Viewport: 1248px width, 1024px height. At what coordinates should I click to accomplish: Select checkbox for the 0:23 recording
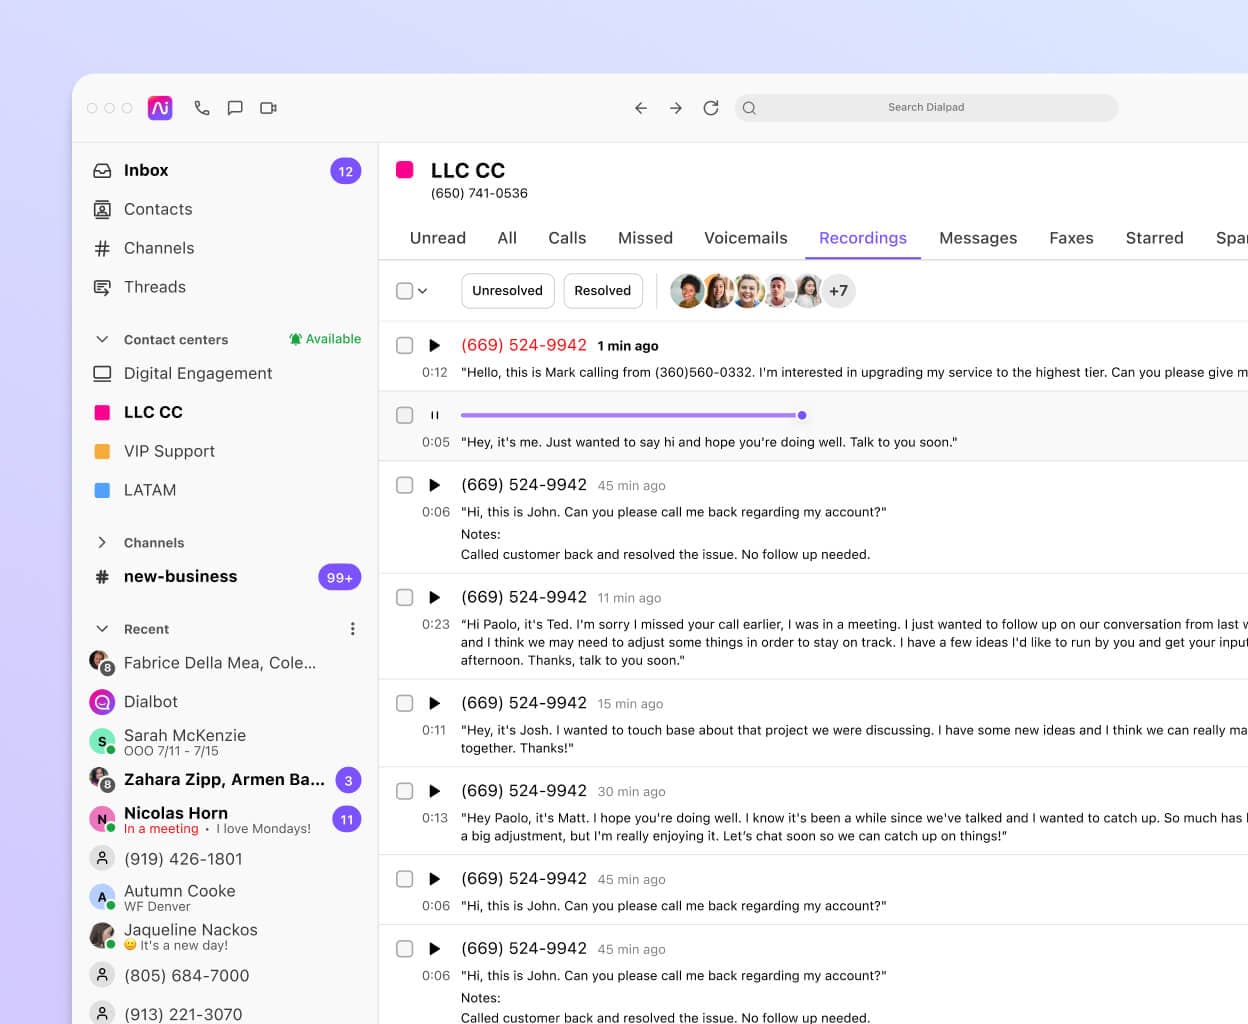[x=405, y=598]
